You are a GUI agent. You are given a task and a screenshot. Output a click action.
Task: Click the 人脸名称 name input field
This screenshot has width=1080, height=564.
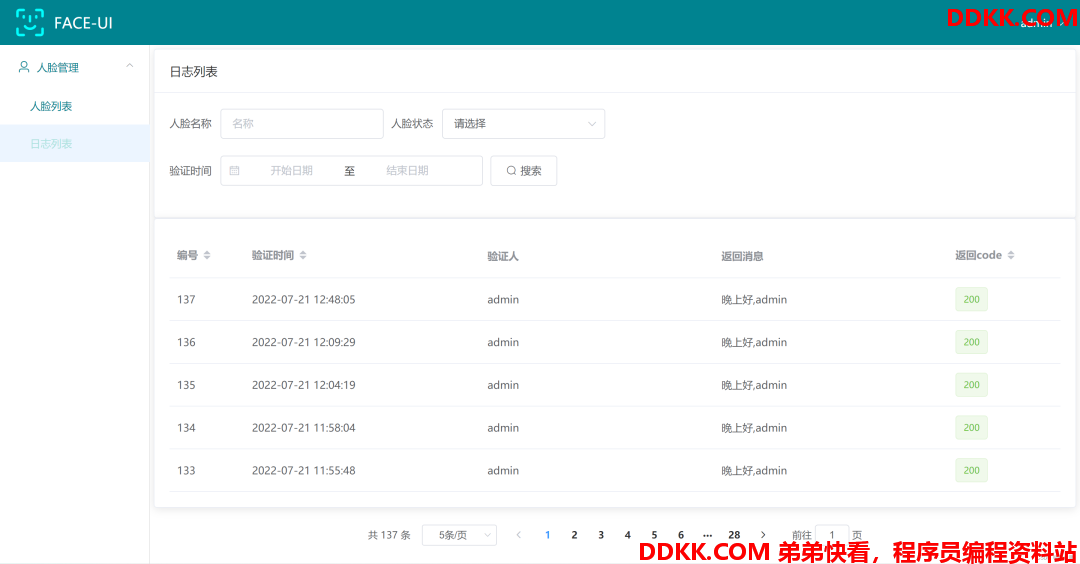302,124
